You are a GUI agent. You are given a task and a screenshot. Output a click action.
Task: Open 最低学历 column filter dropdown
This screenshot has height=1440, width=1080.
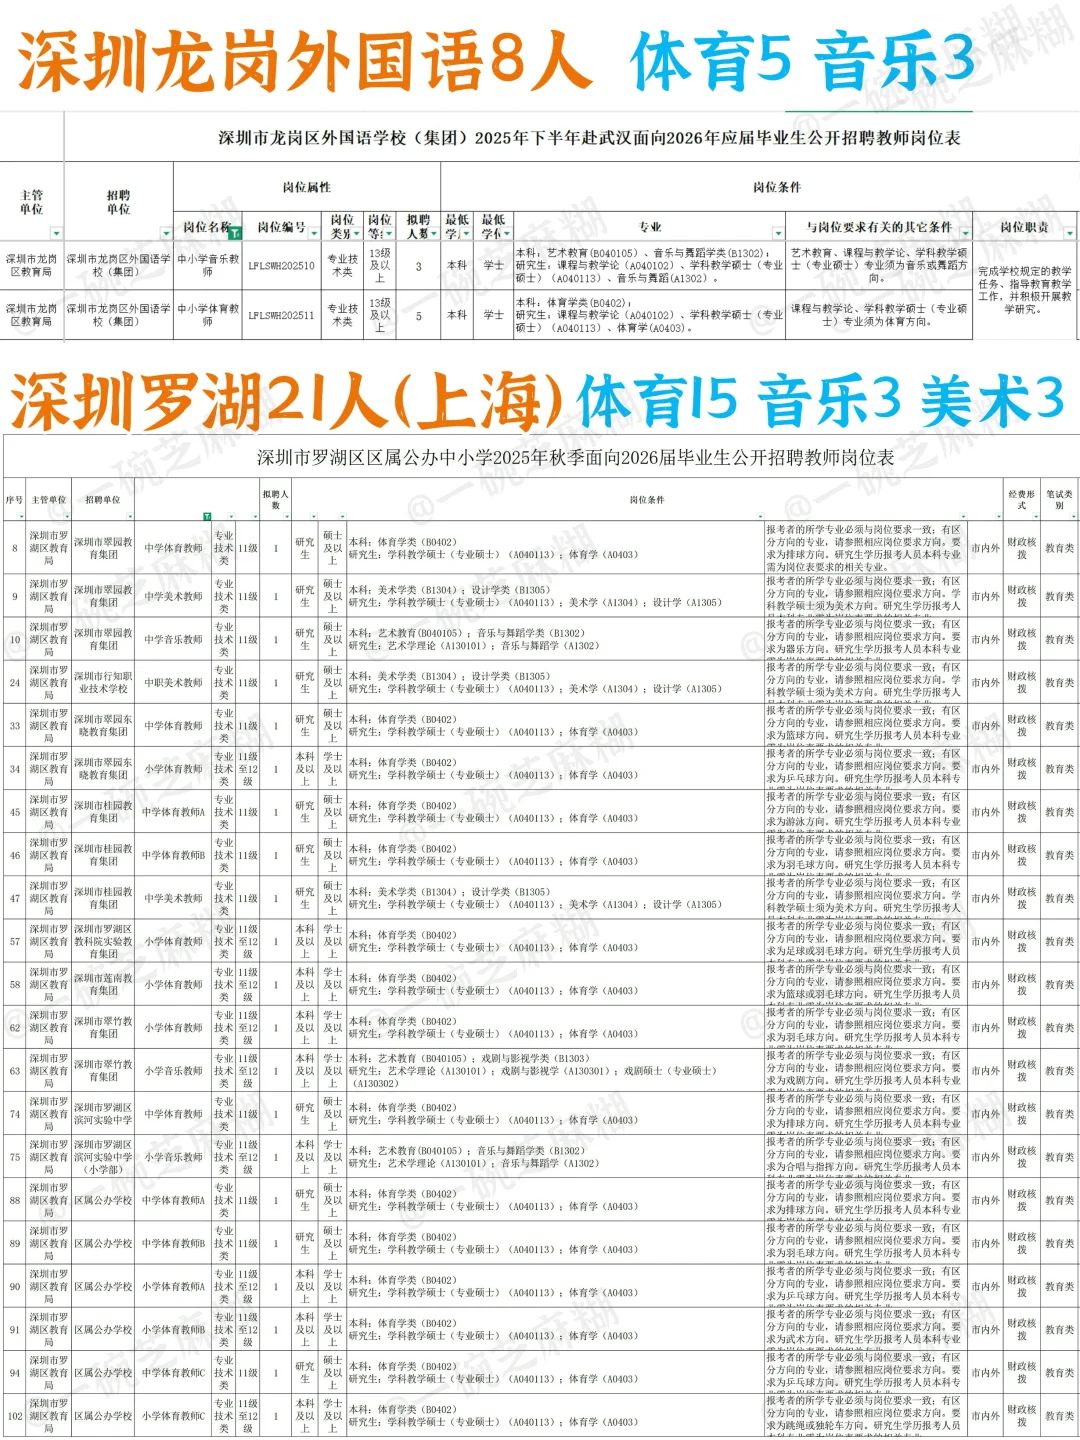click(x=468, y=233)
